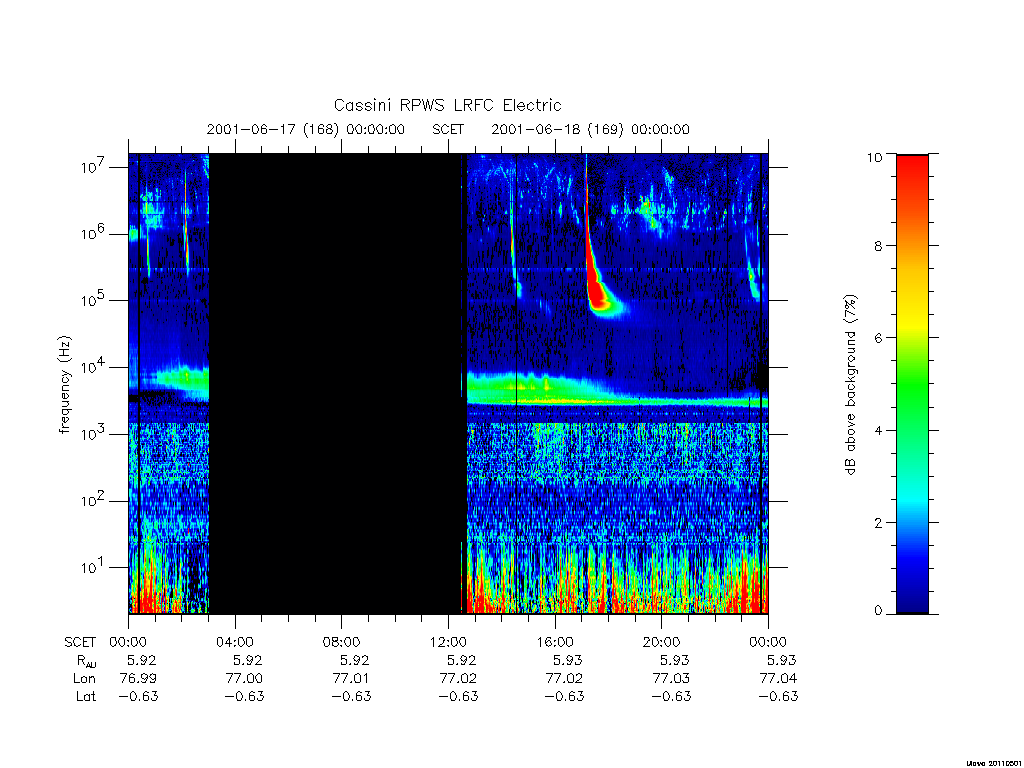Click the longitude value "77.03"
The image size is (1024, 768).
pos(671,679)
